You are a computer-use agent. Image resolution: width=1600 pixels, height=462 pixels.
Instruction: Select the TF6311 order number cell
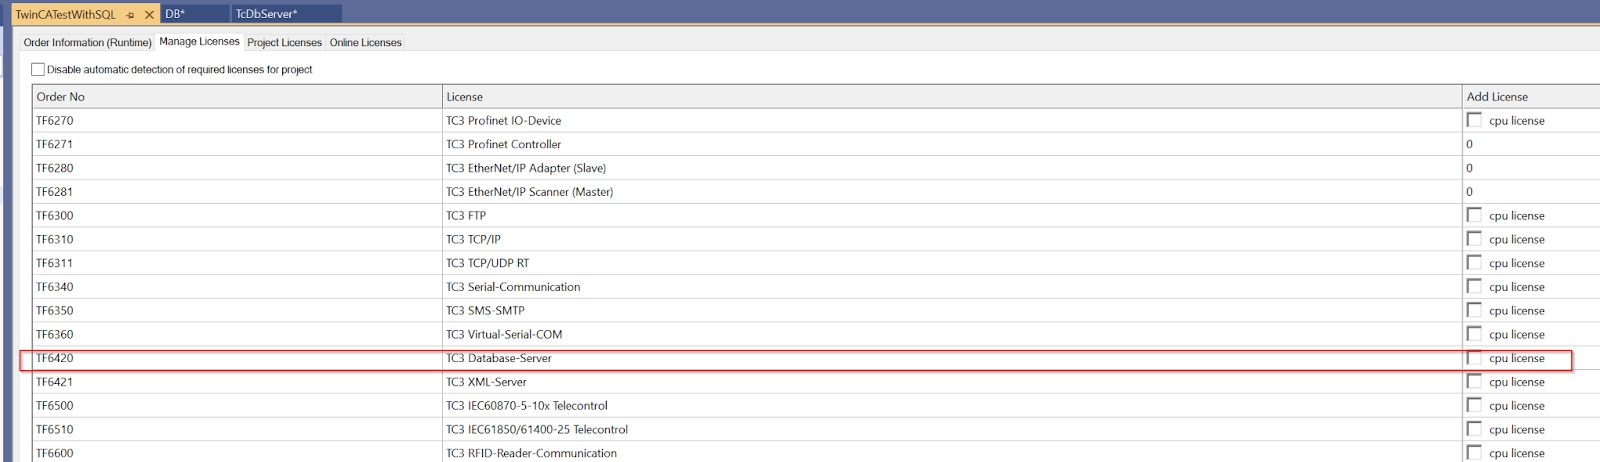coord(237,263)
